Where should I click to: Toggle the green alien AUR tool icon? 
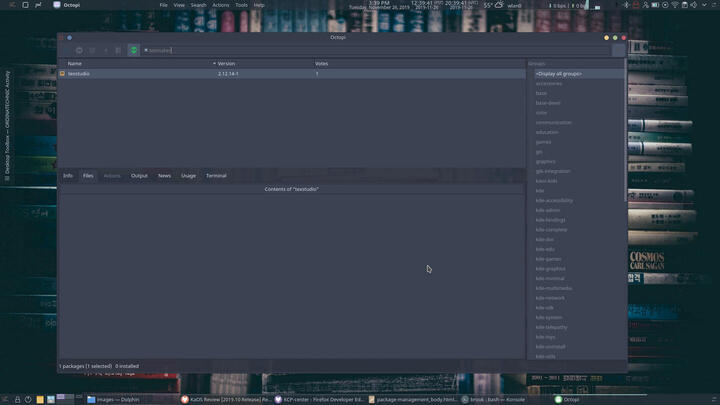(133, 50)
